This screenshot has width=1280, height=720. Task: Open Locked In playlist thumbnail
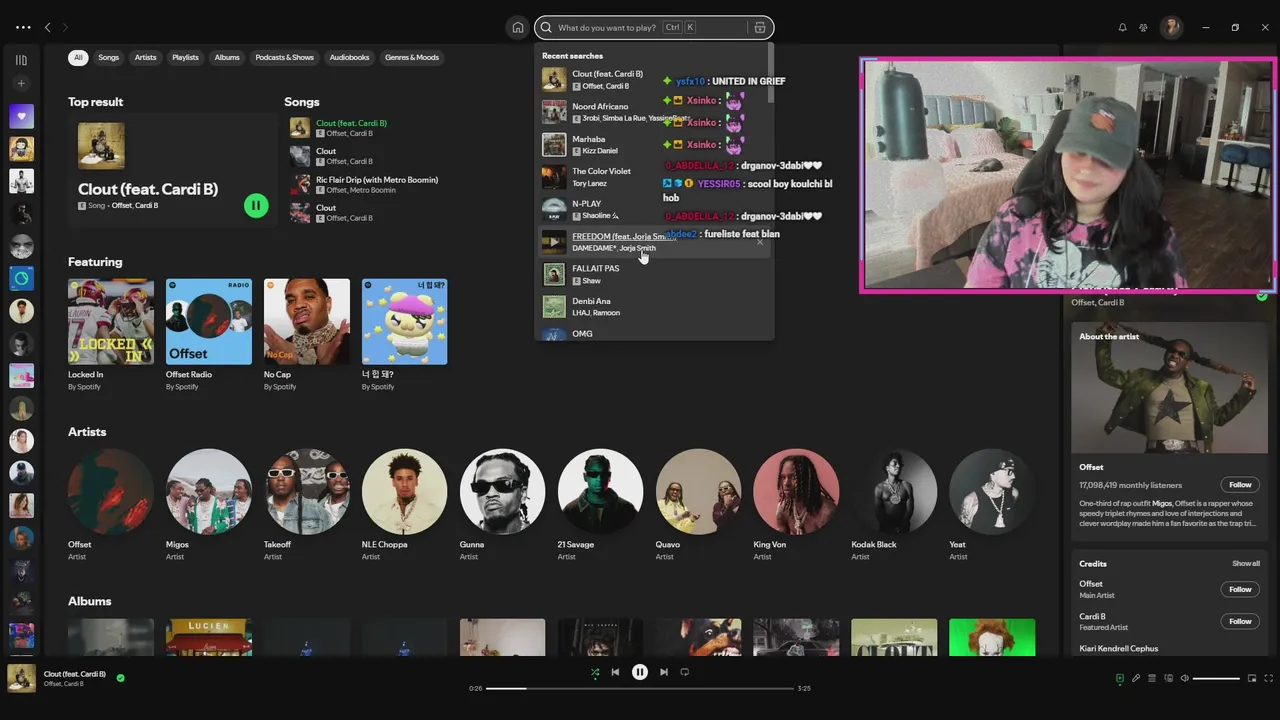coord(111,322)
